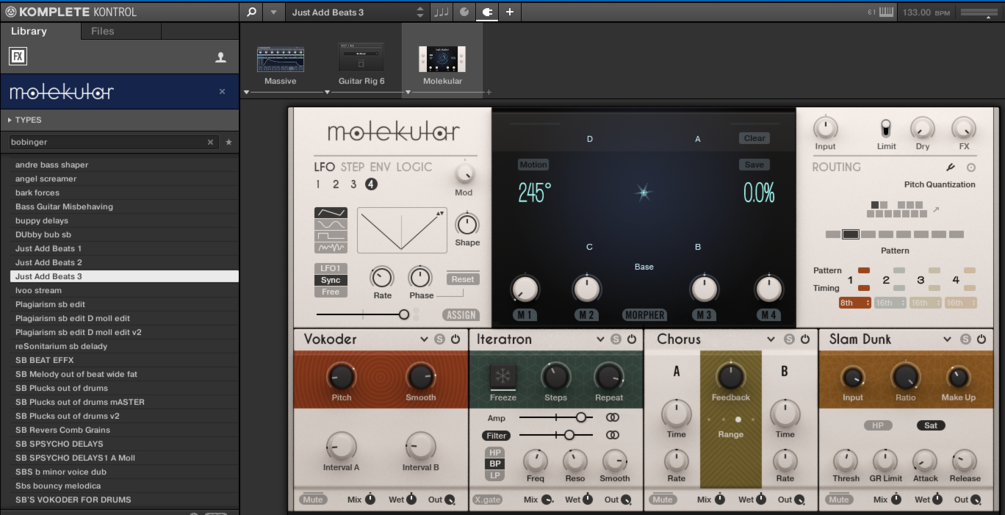Select the HP filter type in Iteratron
The height and width of the screenshot is (515, 1005).
pos(495,452)
